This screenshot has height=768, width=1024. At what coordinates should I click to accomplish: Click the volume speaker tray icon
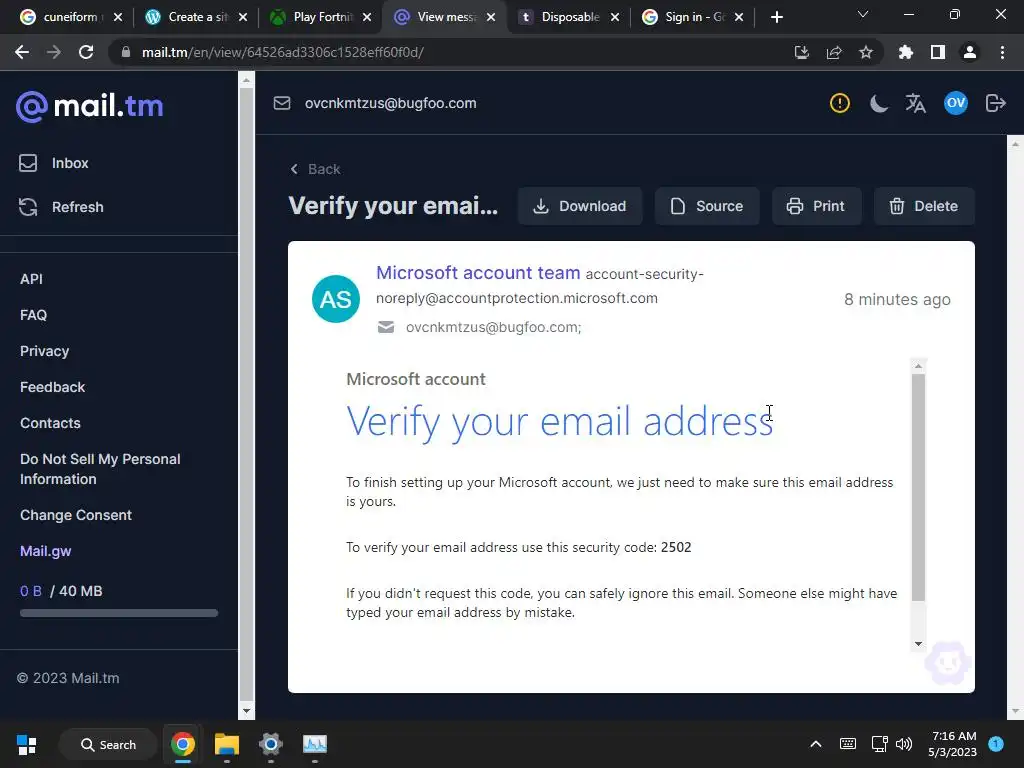[x=904, y=744]
